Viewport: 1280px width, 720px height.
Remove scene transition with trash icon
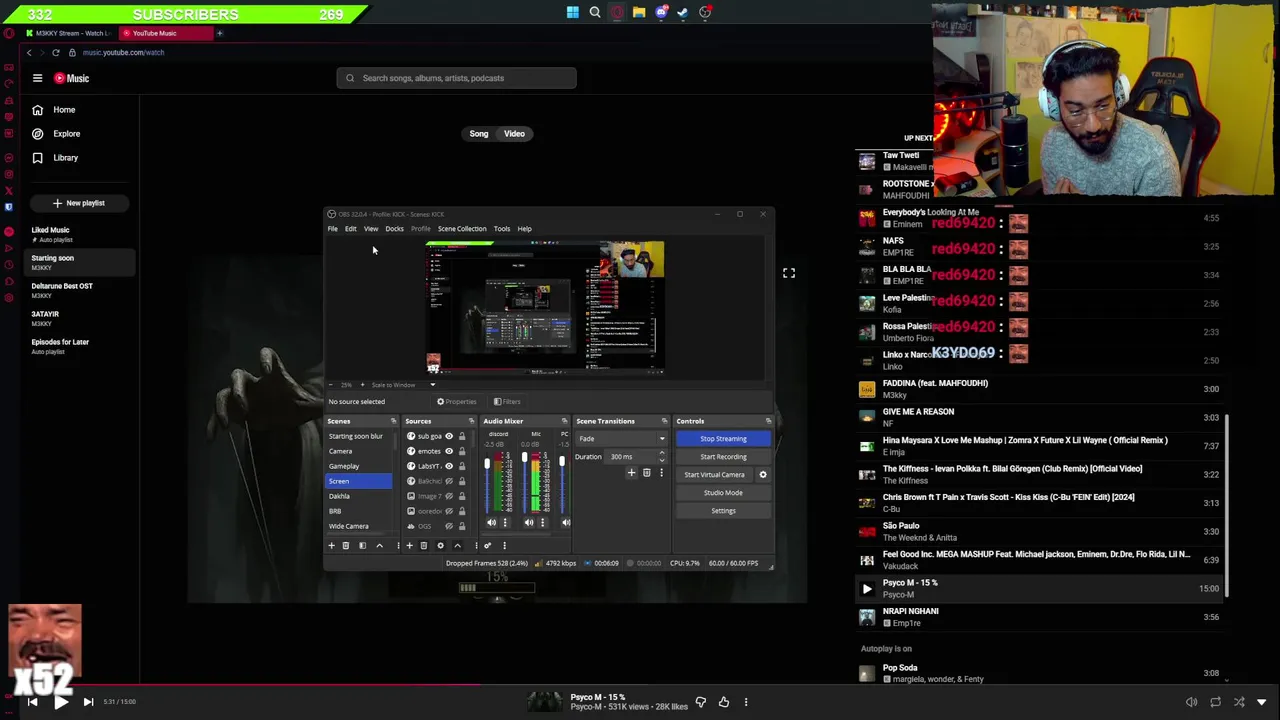pos(646,472)
